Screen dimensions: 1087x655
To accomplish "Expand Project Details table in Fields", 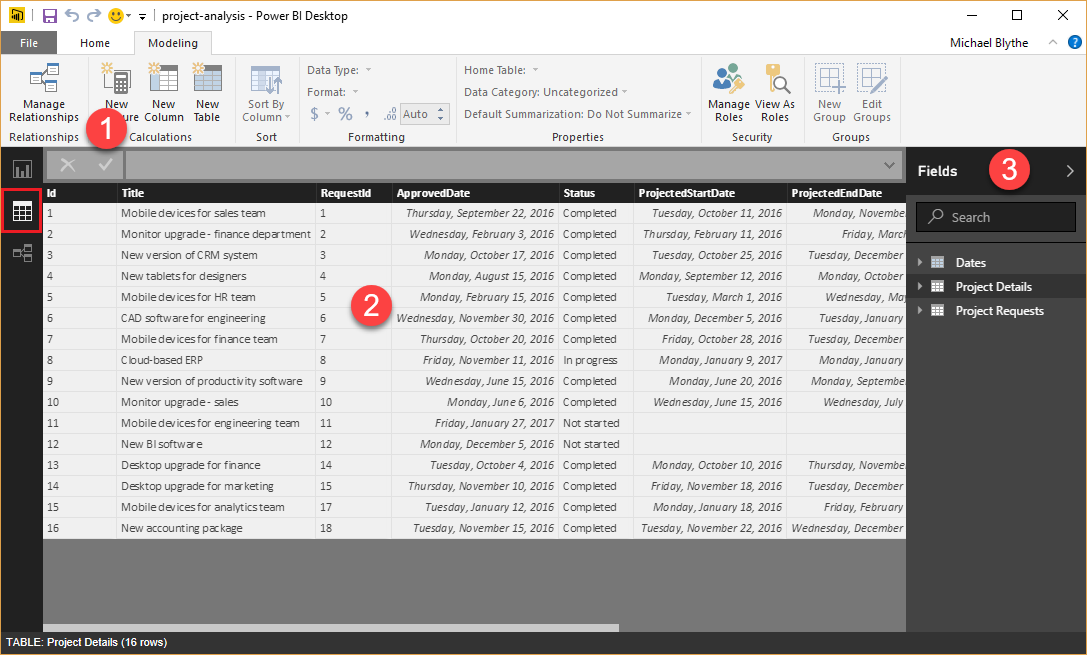I will (920, 287).
